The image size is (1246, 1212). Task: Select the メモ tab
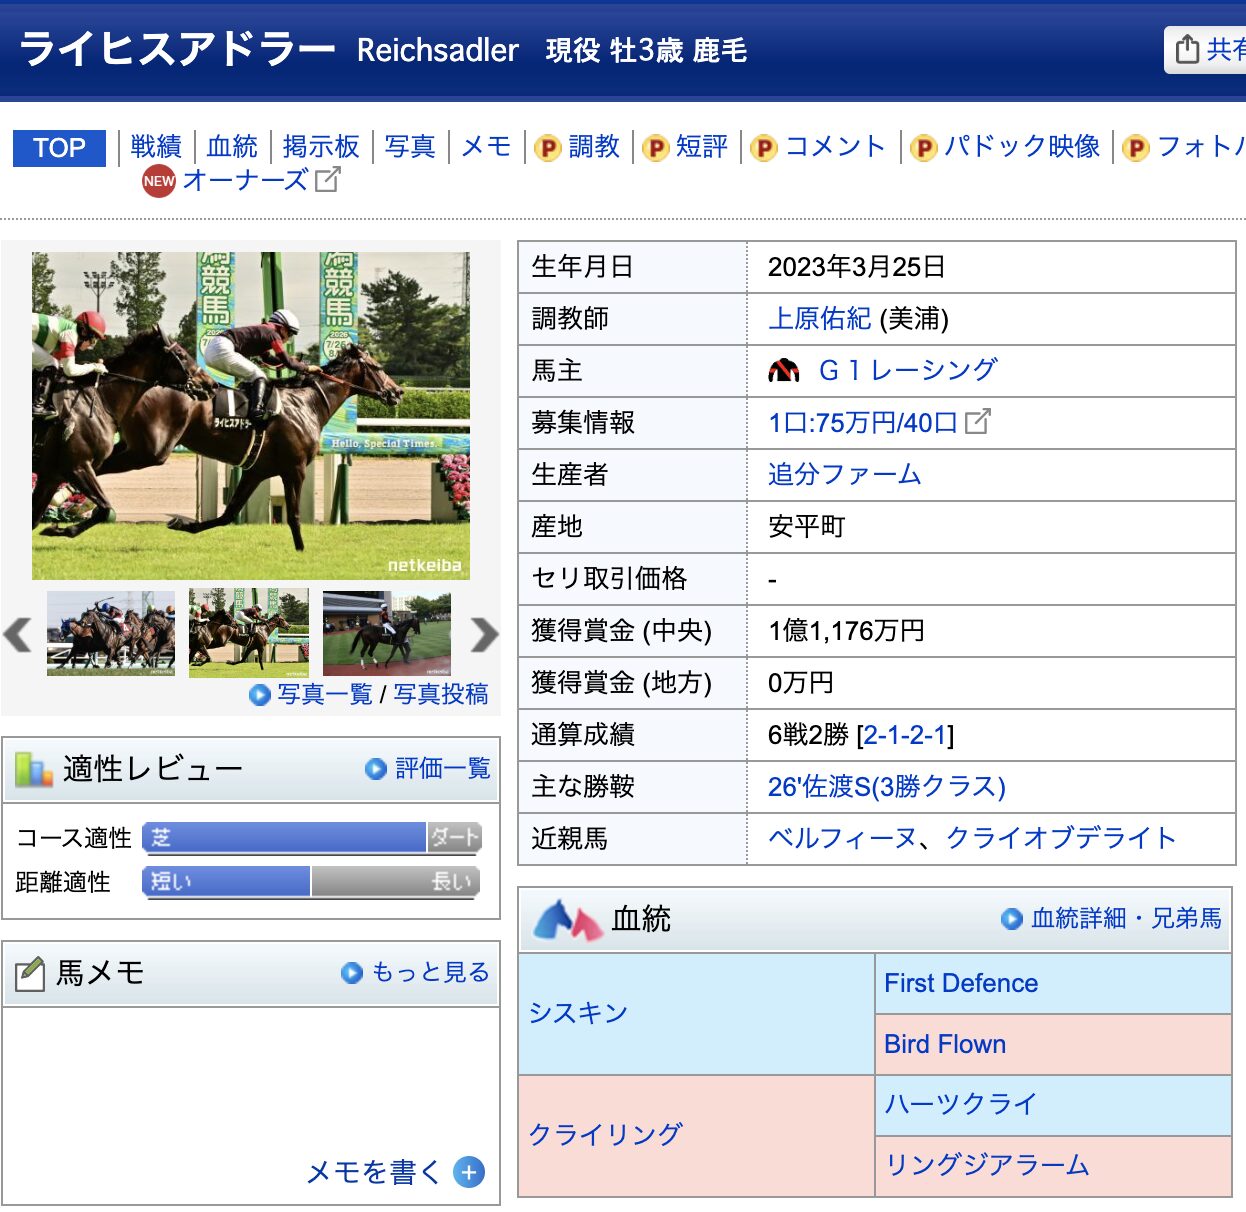point(486,147)
